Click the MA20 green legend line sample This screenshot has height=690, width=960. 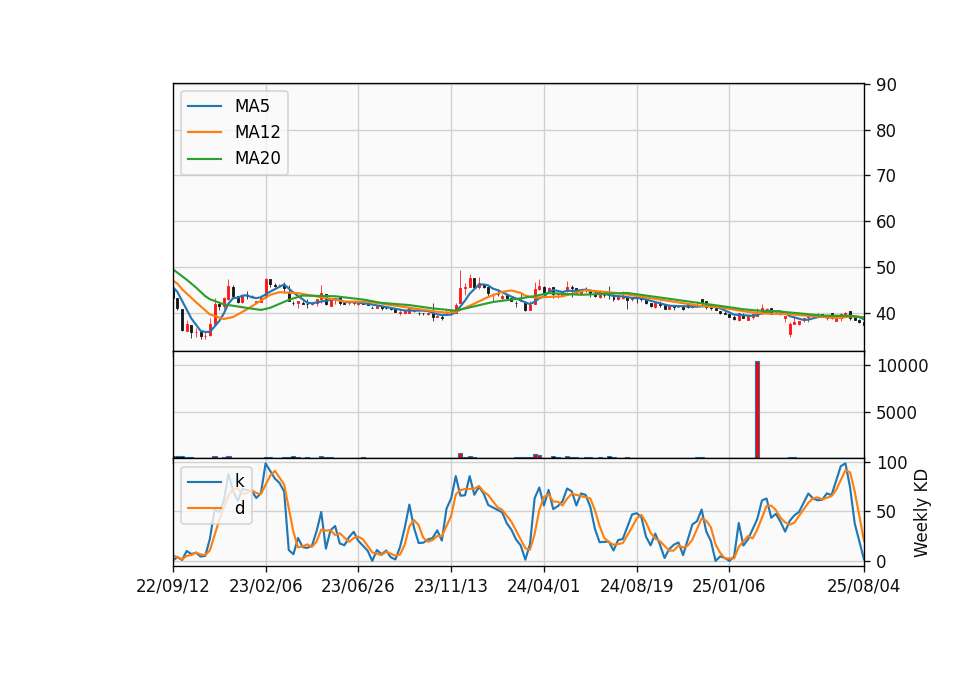[204, 158]
